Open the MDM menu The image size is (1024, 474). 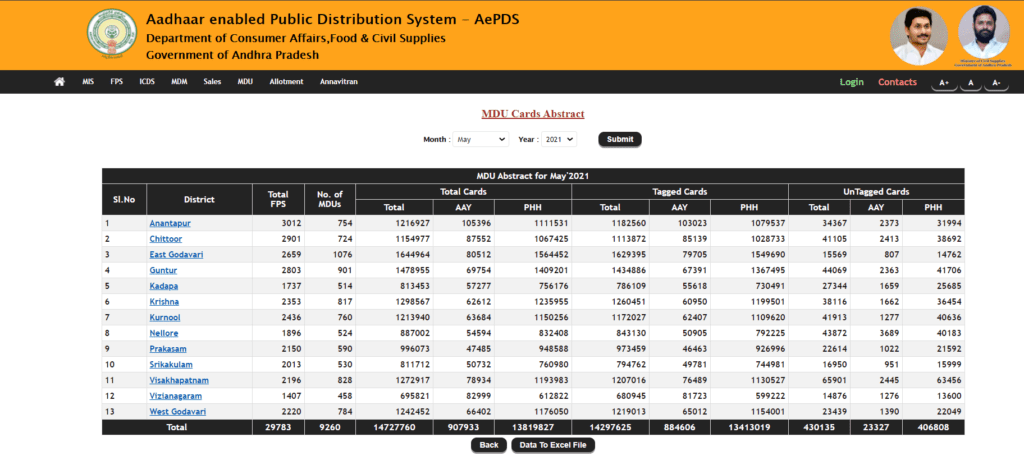tap(179, 82)
